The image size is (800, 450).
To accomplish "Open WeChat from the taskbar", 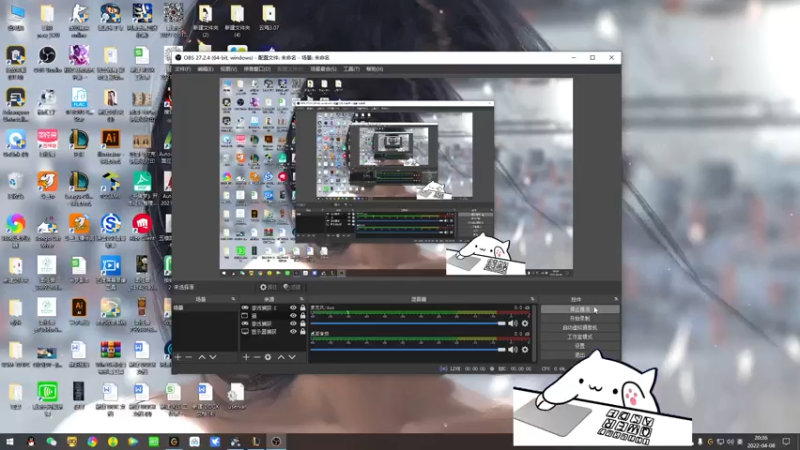I will coord(52,441).
